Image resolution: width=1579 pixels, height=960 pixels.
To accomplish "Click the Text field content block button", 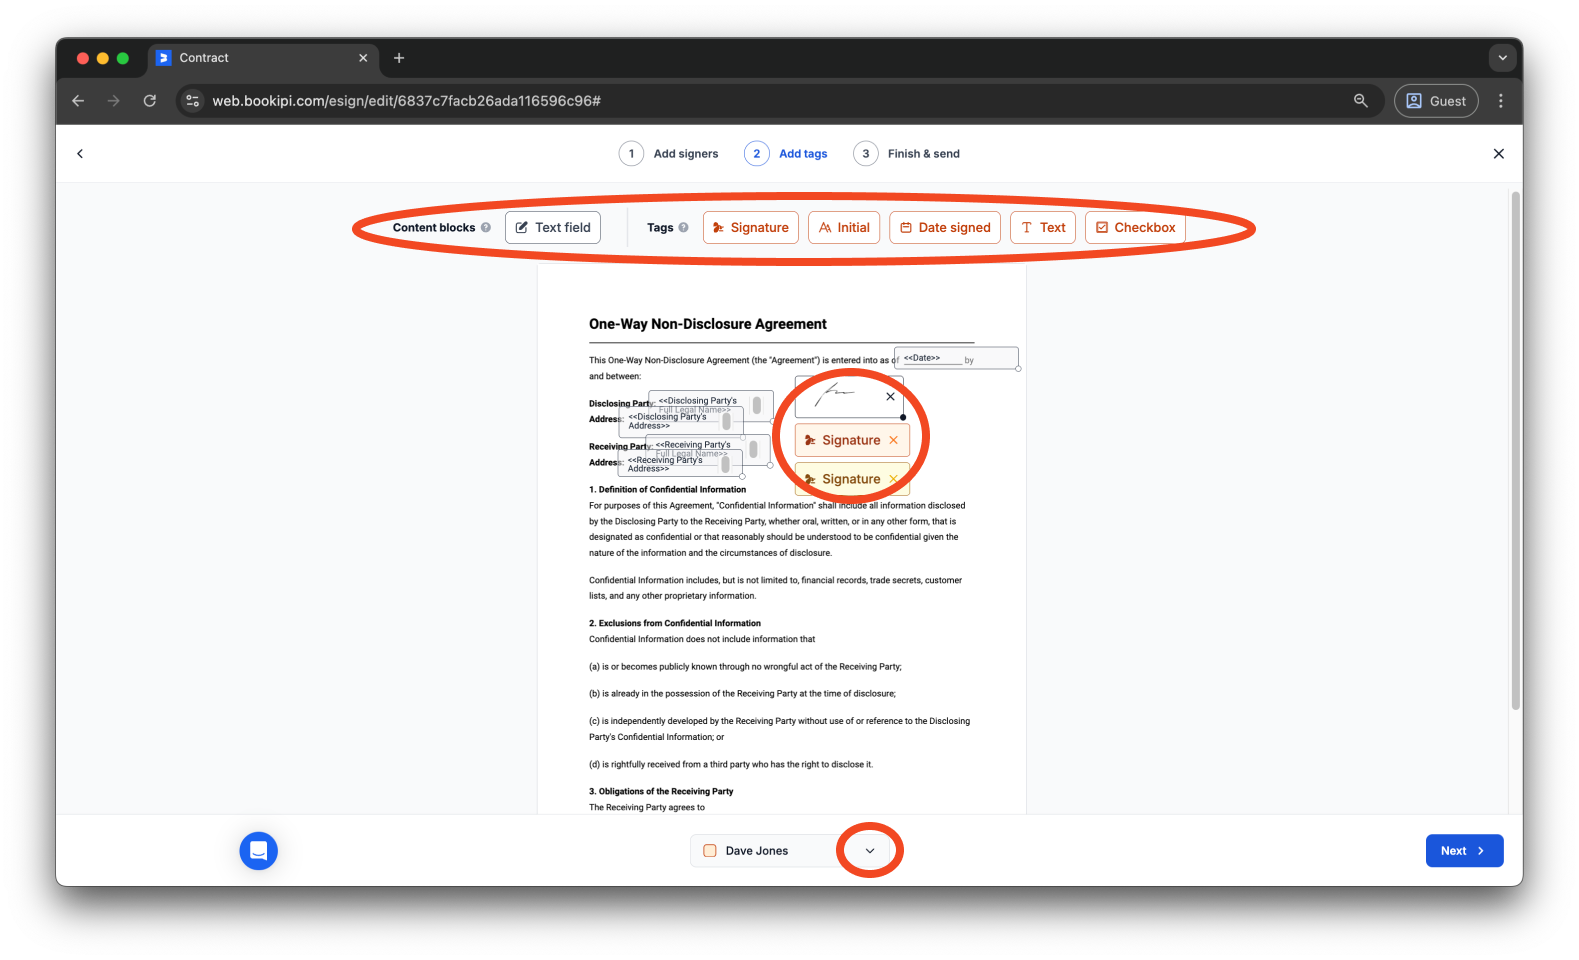I will (553, 228).
